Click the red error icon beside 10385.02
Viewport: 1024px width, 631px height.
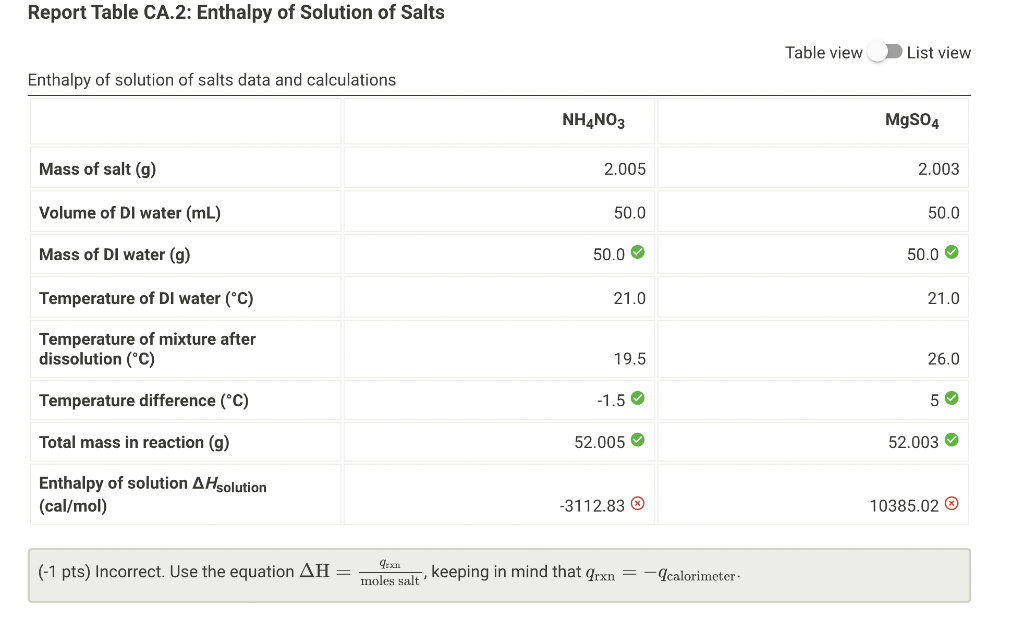[953, 505]
